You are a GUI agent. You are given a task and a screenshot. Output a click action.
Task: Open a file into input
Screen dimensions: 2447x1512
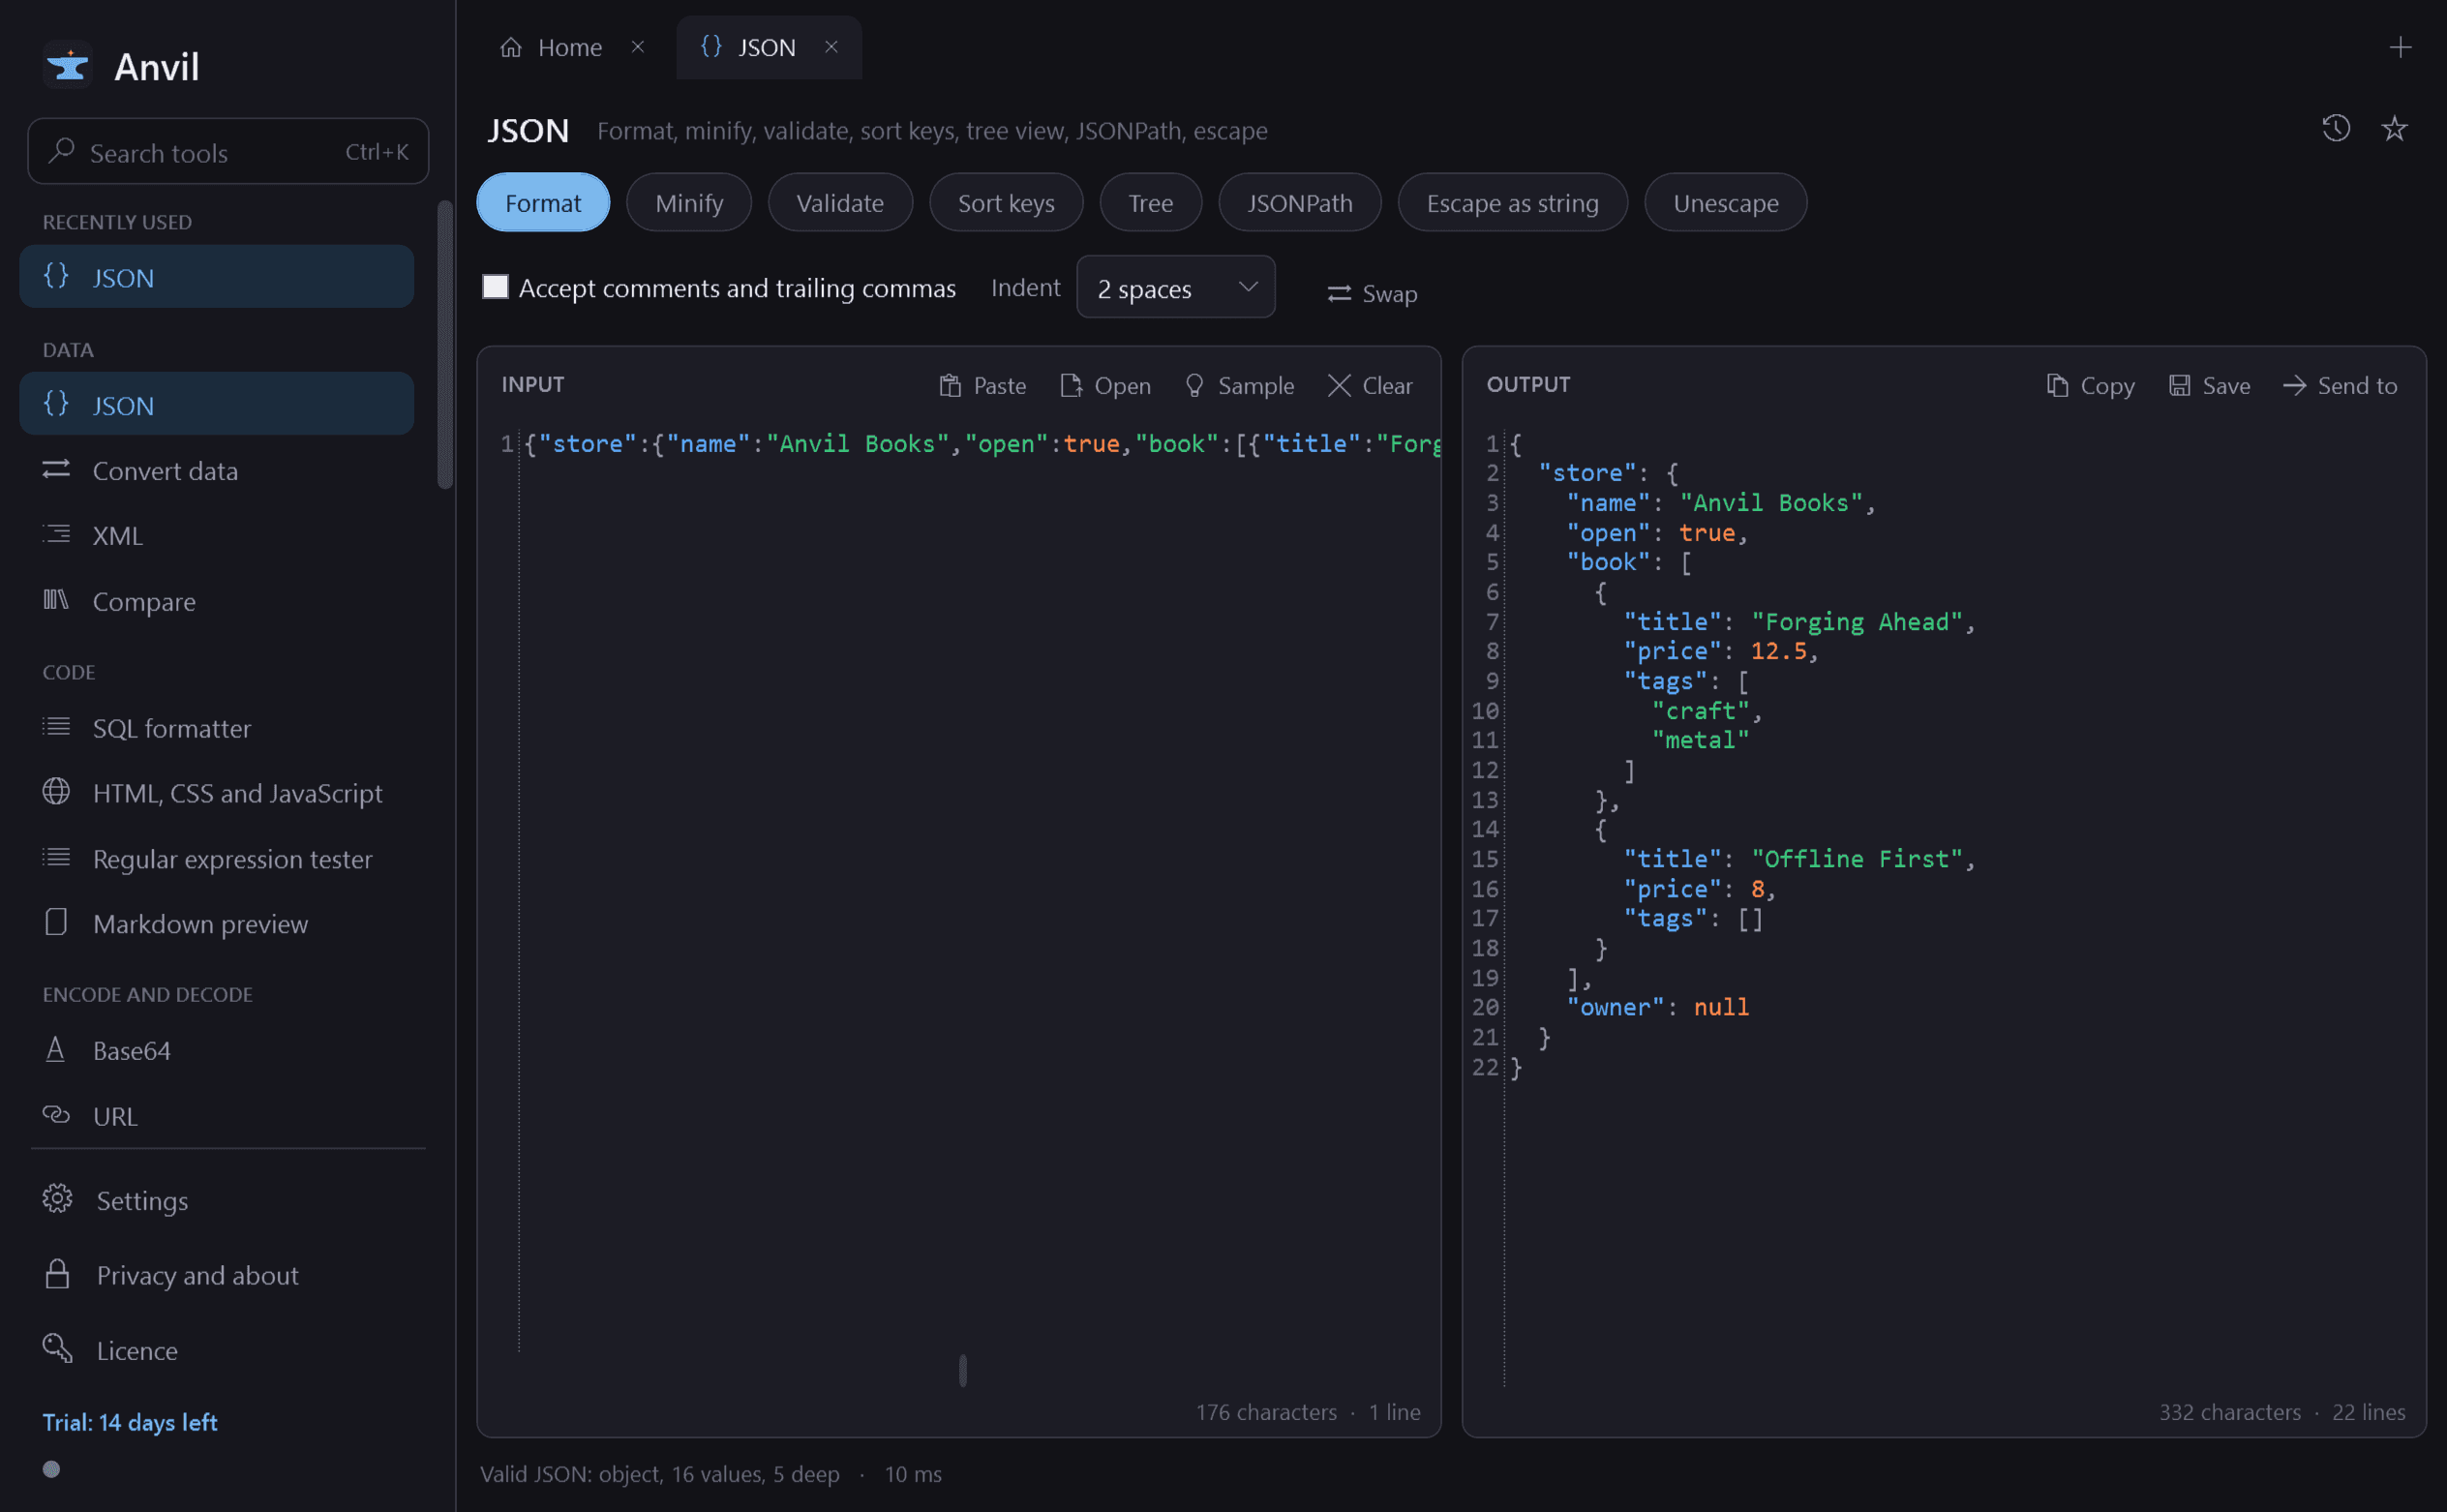[x=1105, y=385]
